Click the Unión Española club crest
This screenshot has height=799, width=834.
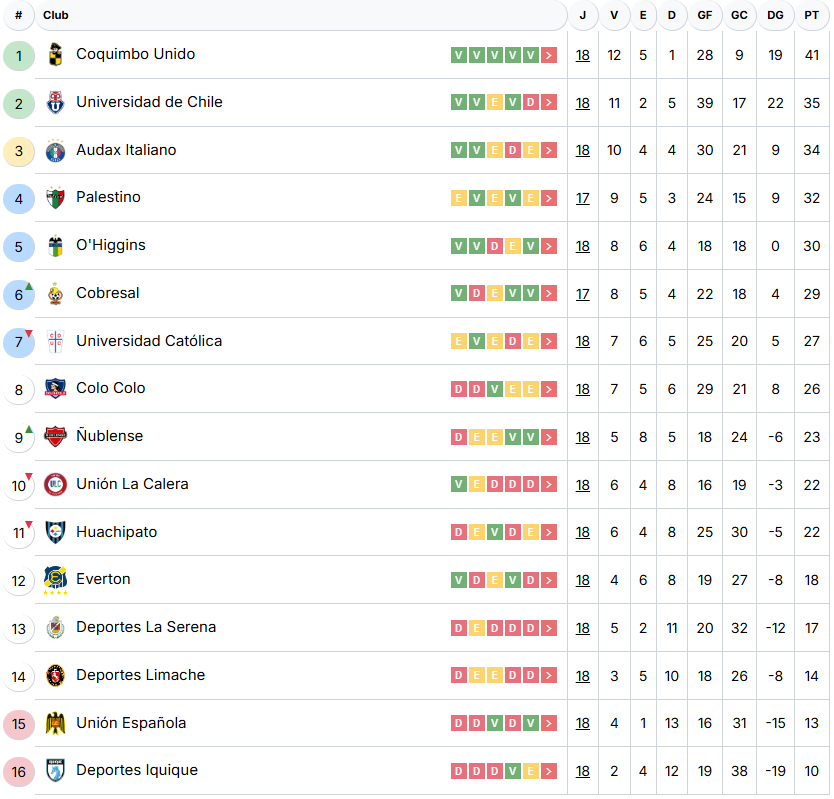(x=56, y=724)
